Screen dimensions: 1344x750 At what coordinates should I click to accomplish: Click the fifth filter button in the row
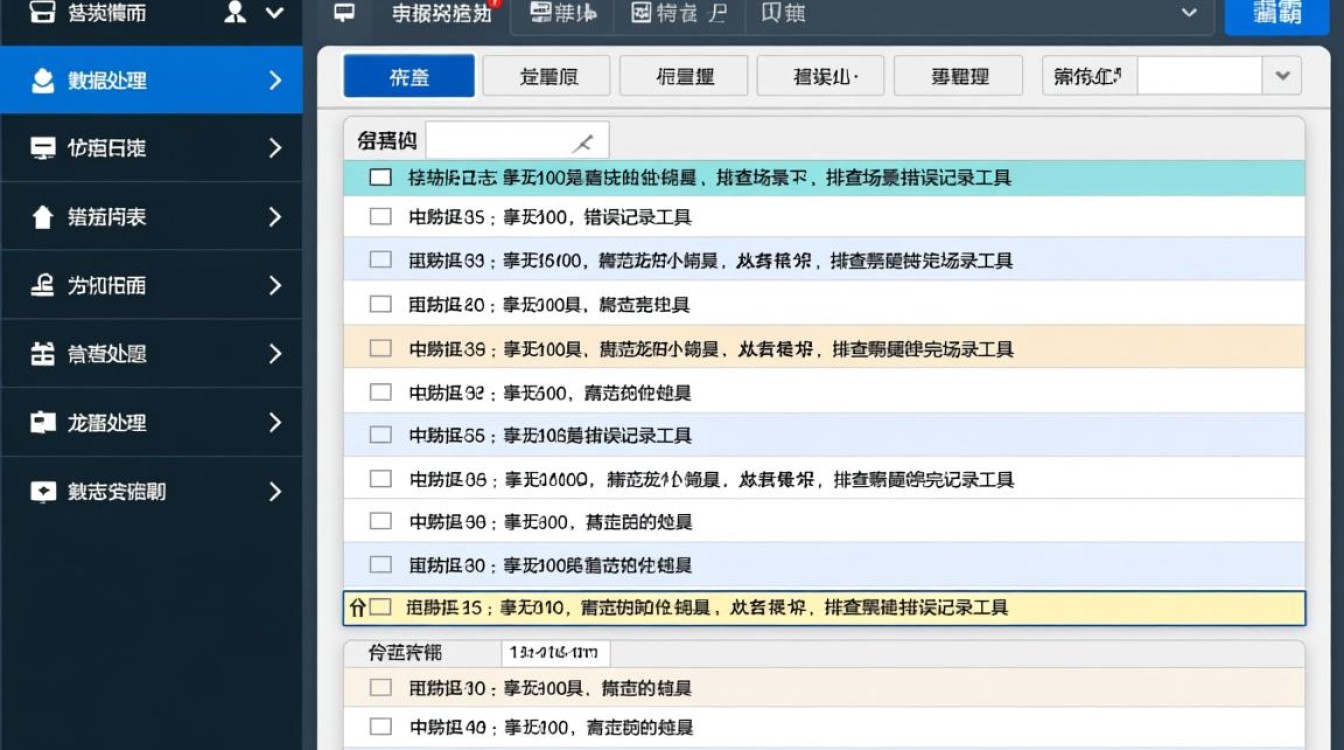pos(958,74)
